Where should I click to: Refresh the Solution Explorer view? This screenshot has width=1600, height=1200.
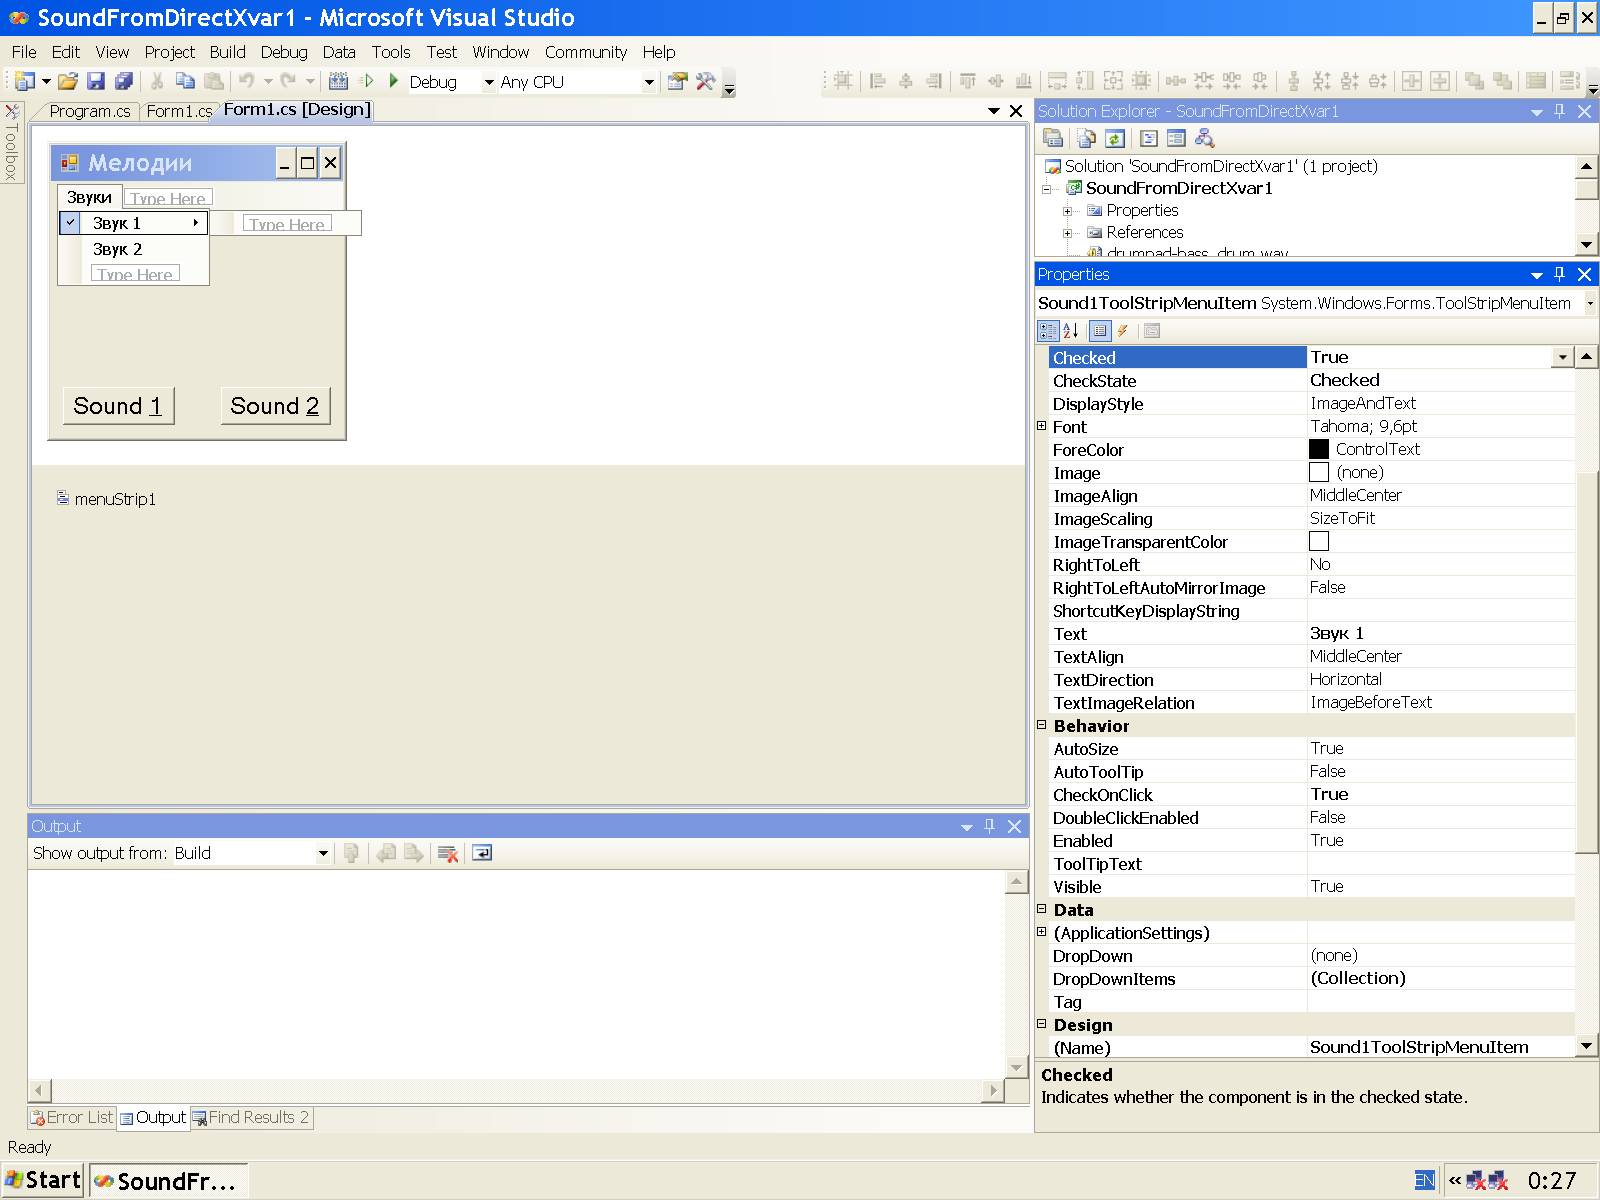point(1115,138)
